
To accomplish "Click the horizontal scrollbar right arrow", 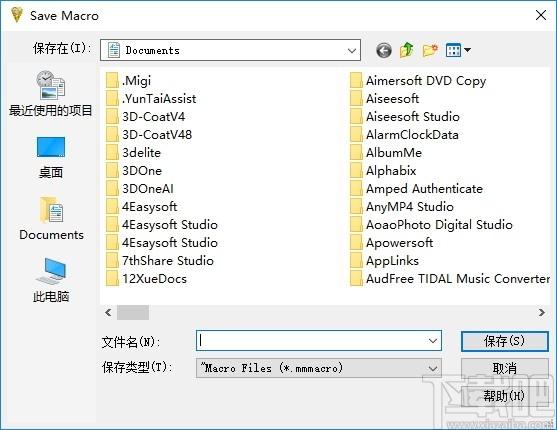I will tap(542, 313).
